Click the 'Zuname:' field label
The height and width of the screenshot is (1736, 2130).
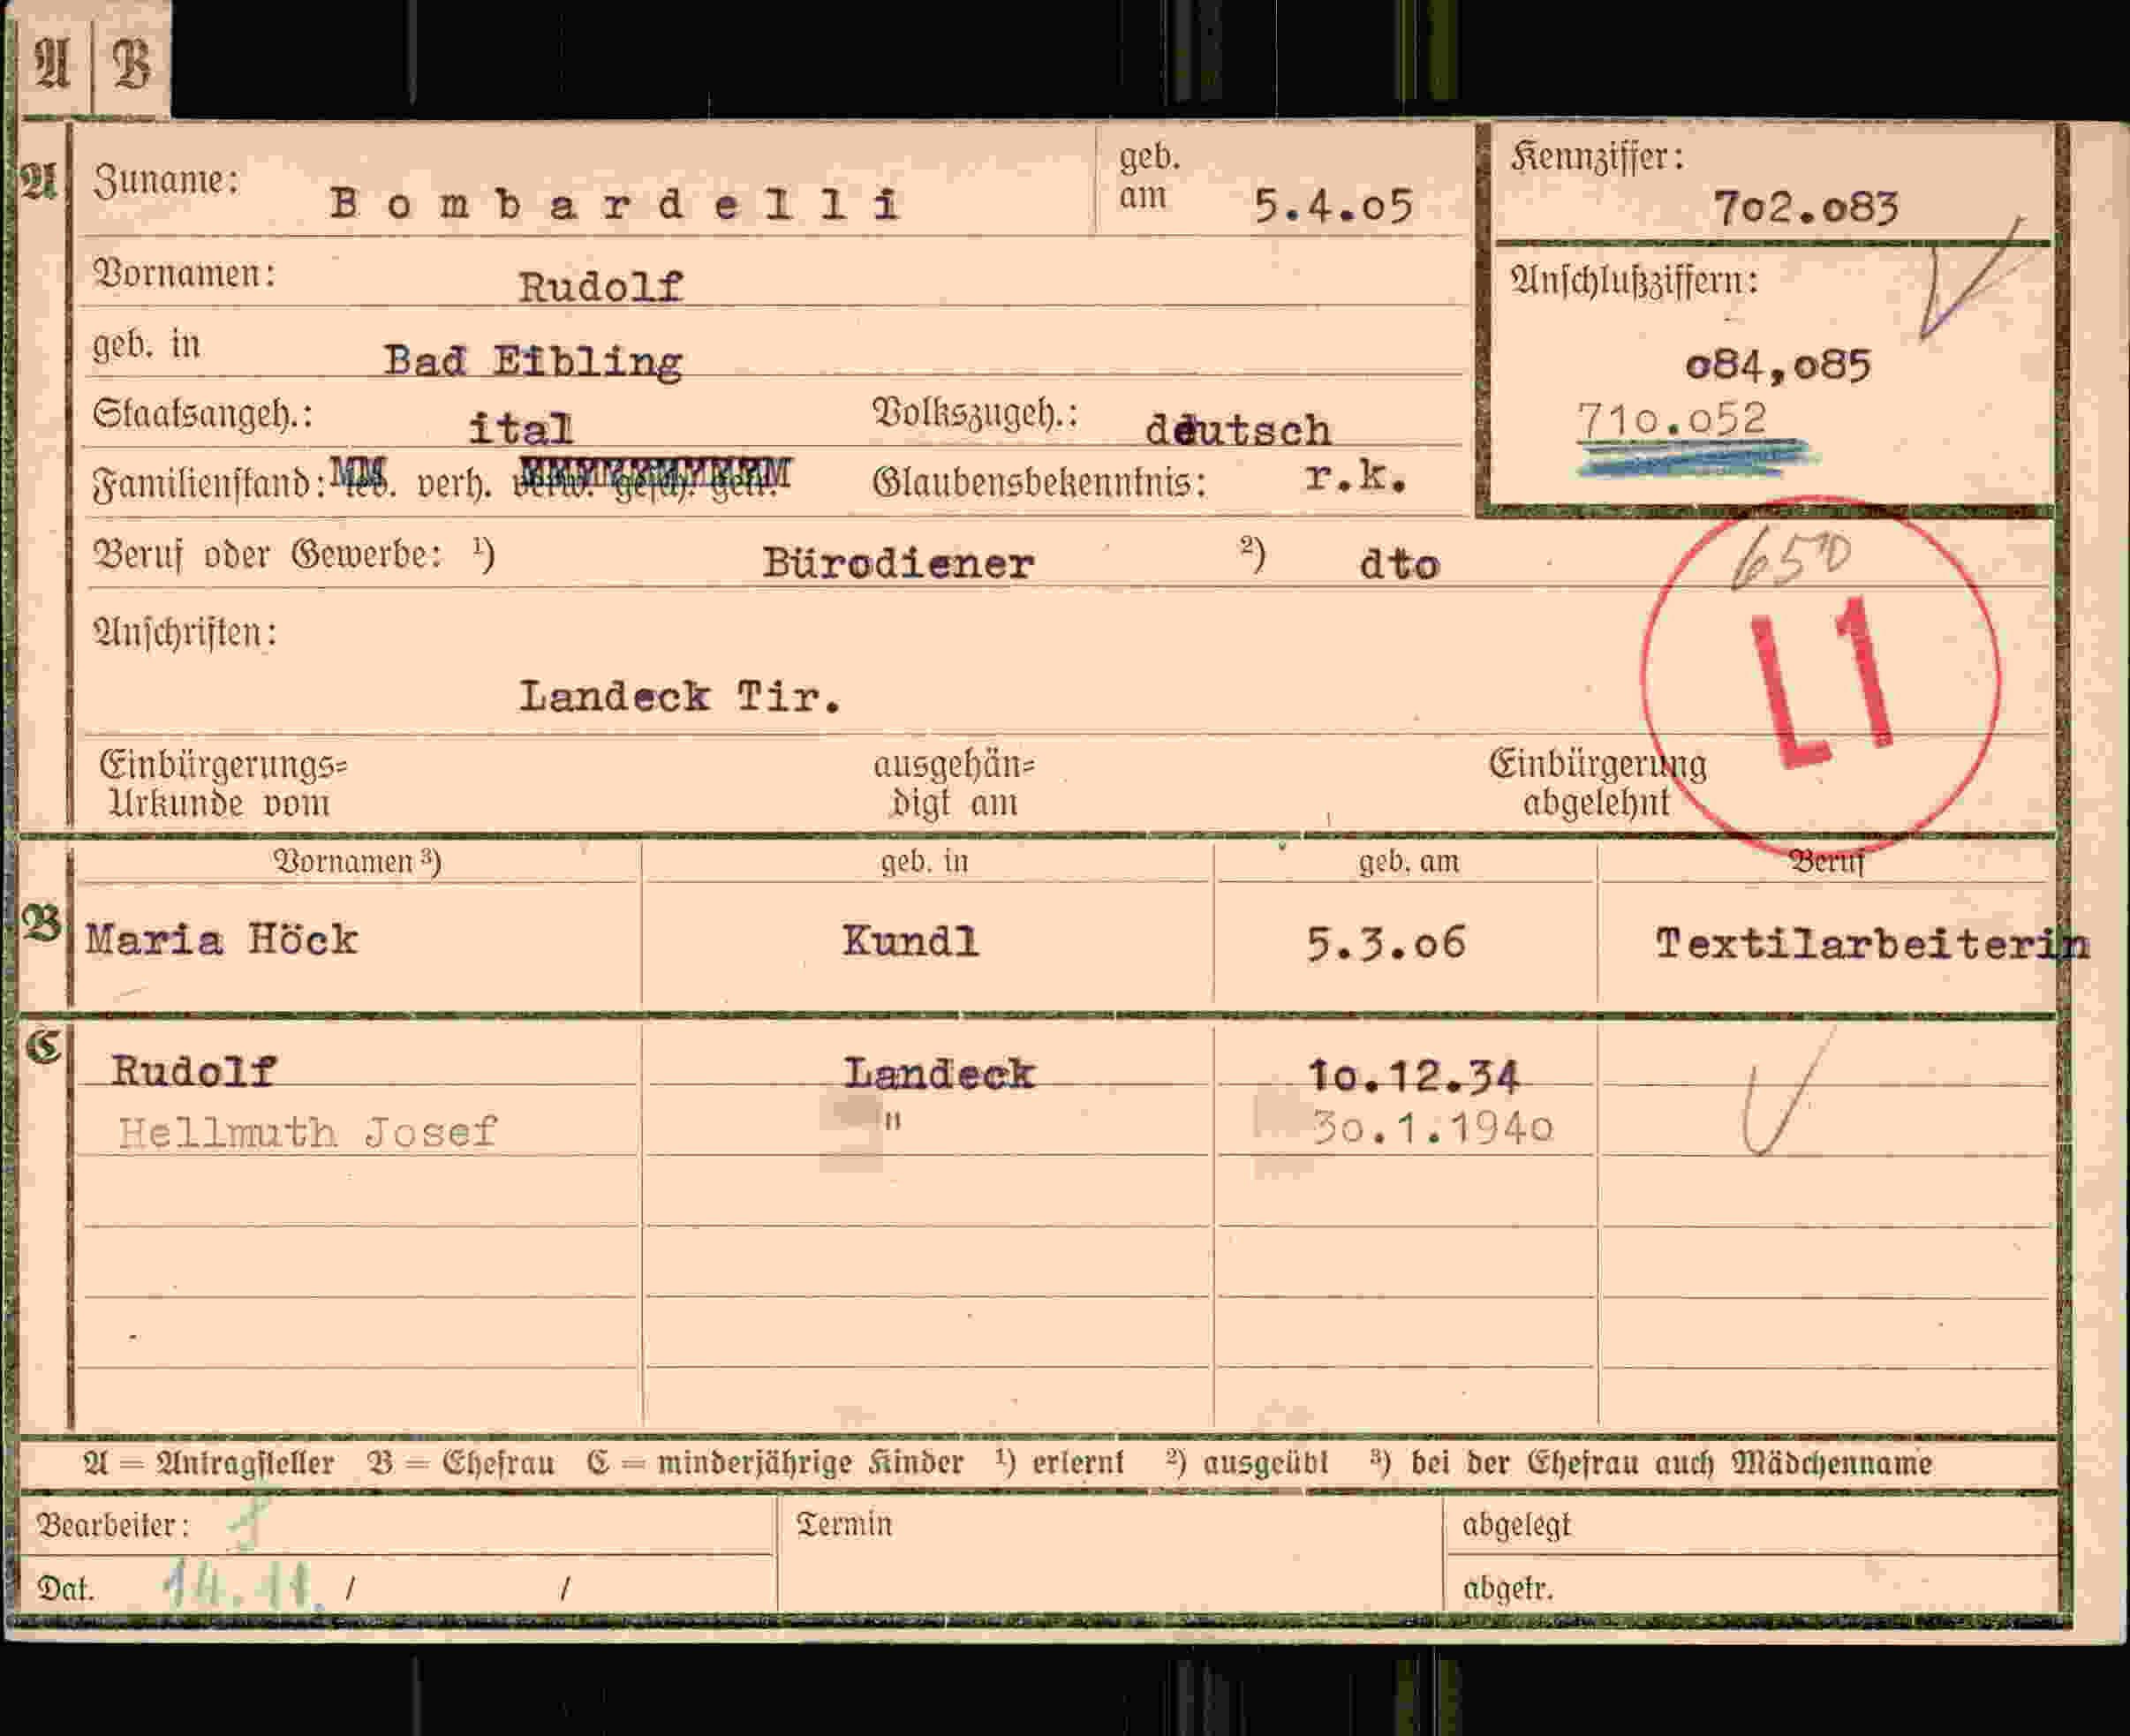[x=166, y=181]
